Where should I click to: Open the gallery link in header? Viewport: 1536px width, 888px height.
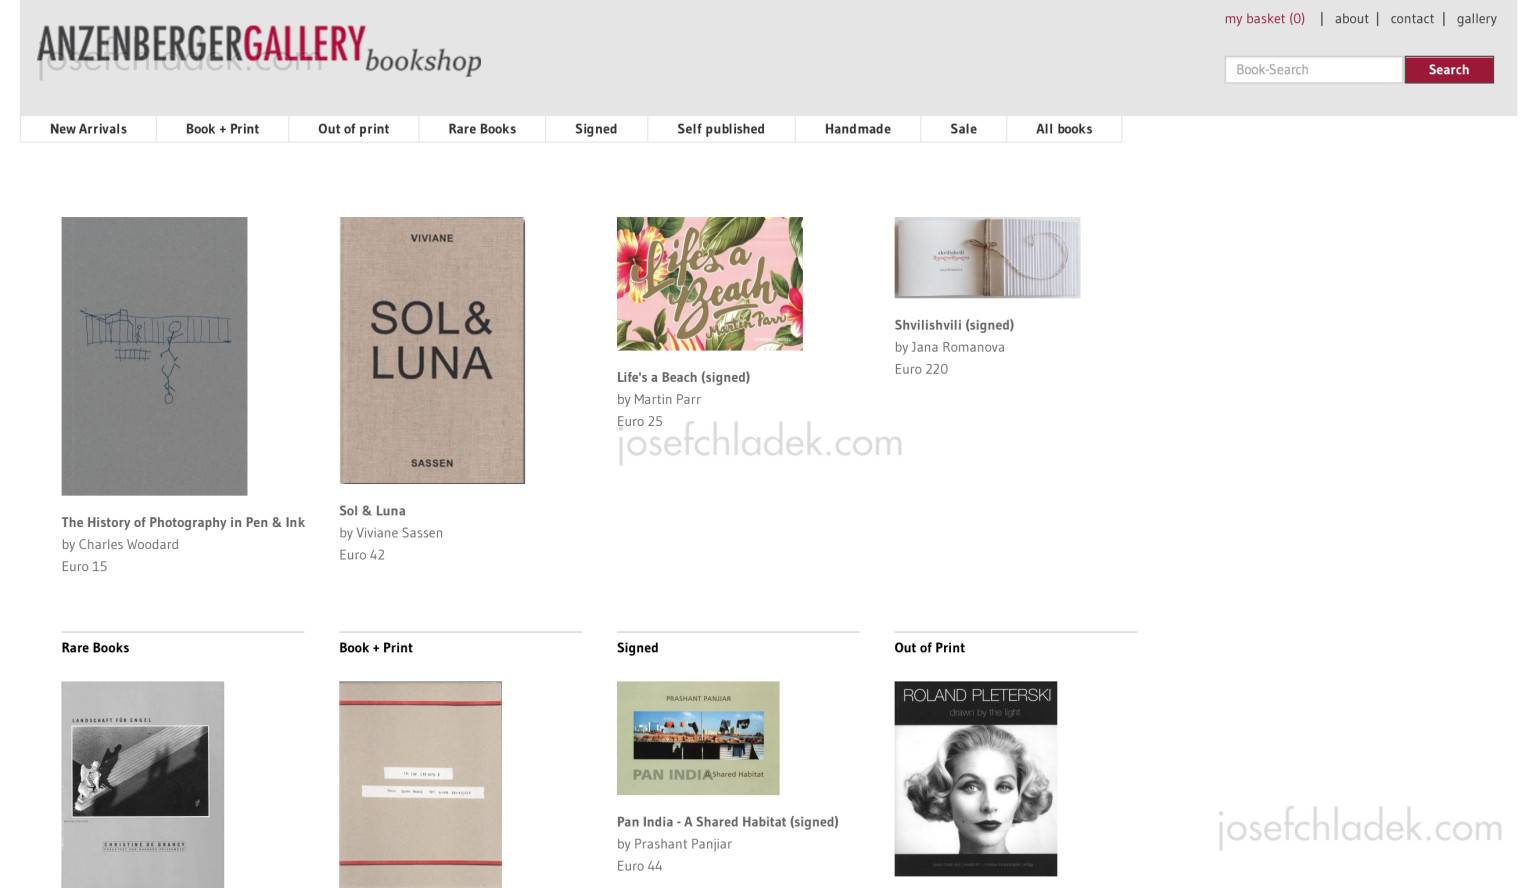1476,18
